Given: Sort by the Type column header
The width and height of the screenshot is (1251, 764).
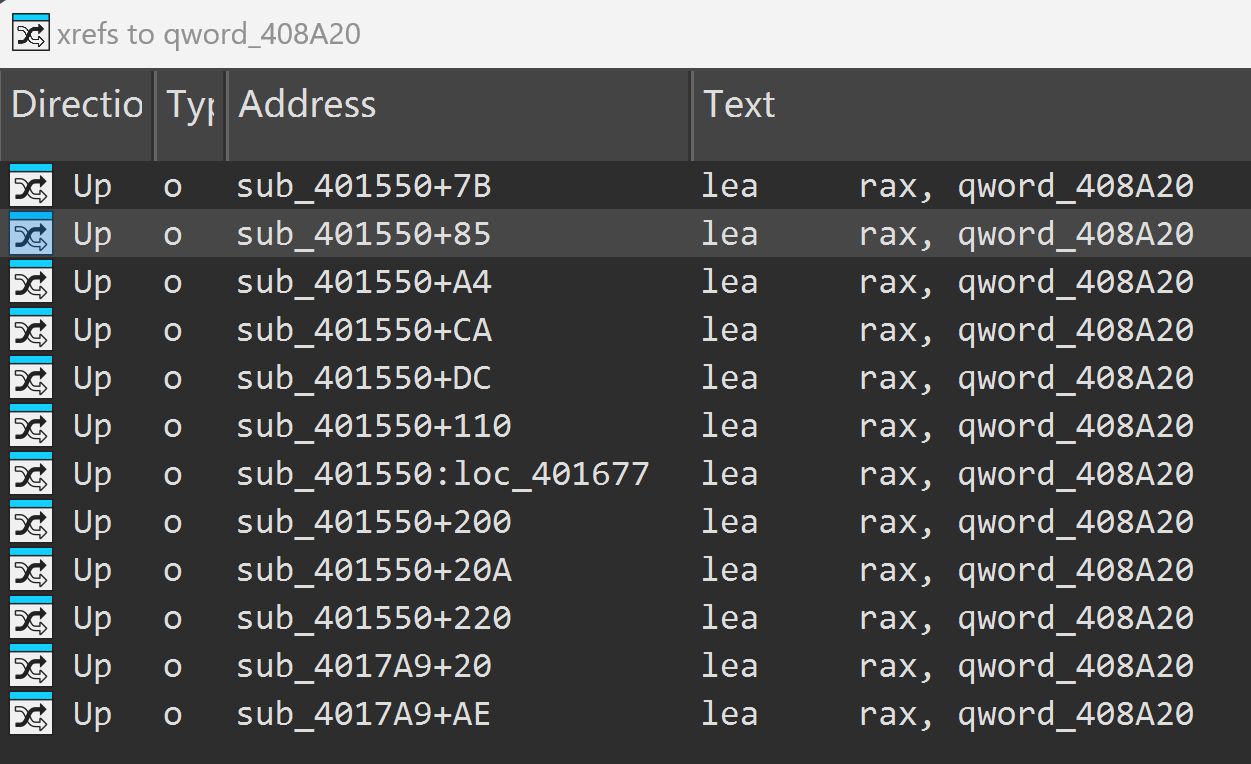Looking at the screenshot, I should point(190,105).
